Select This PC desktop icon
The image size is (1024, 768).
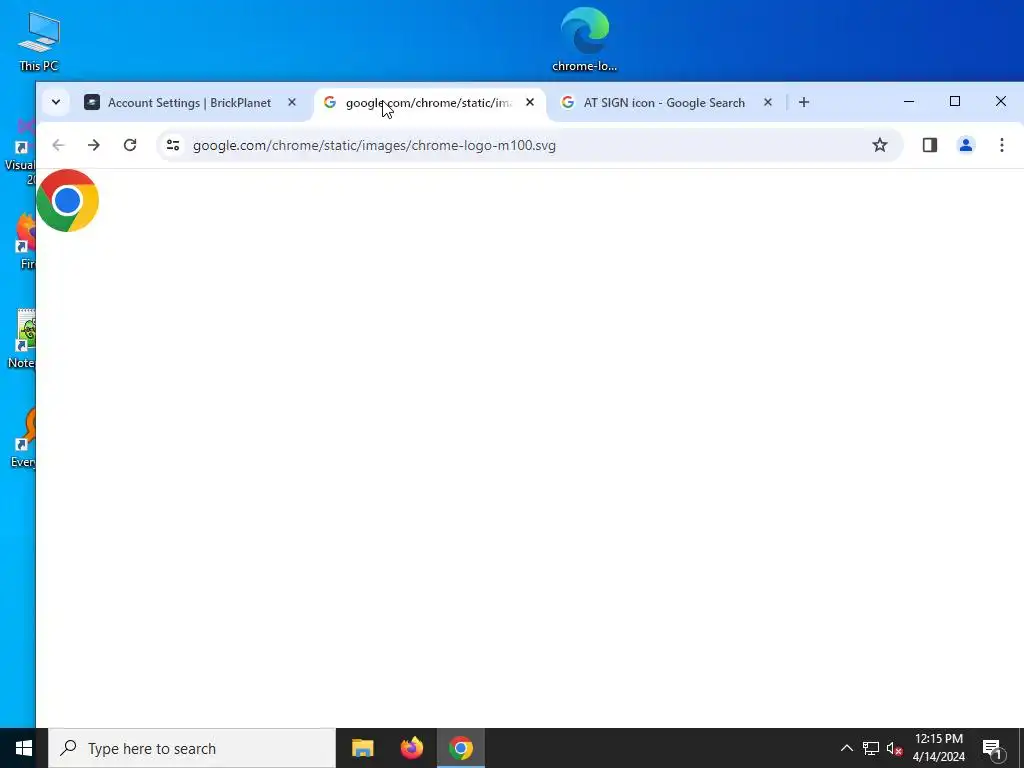coord(39,41)
